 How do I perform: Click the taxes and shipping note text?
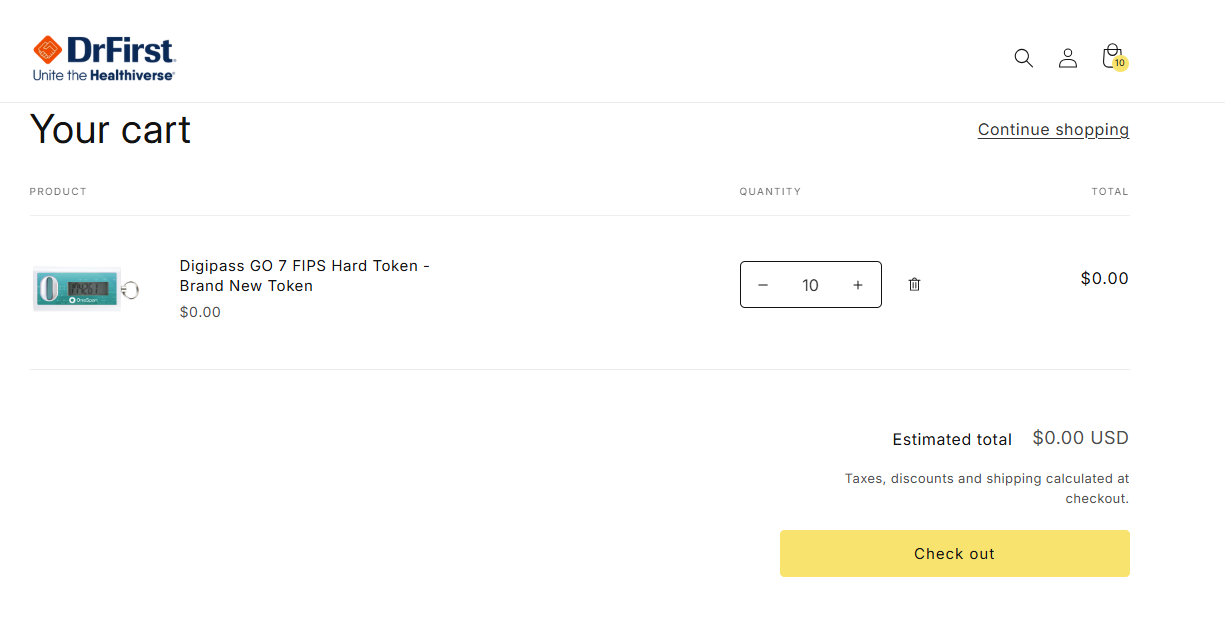point(987,488)
